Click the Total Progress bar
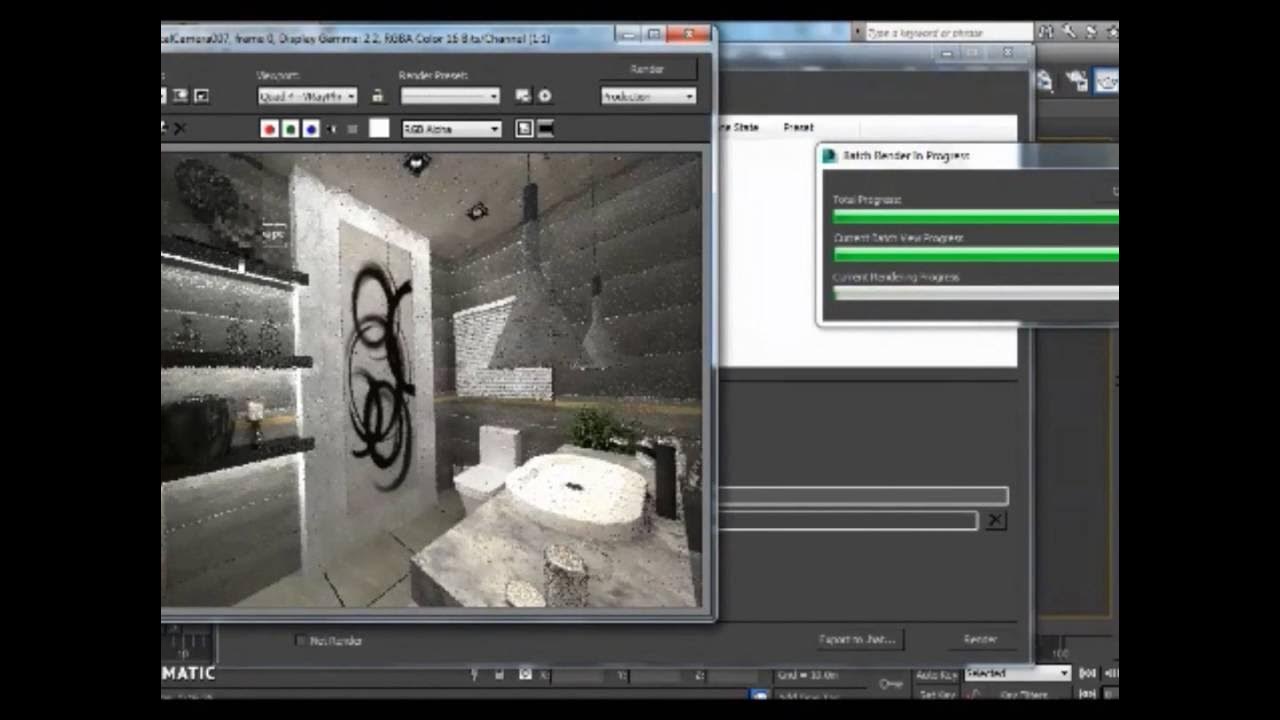 coord(975,217)
